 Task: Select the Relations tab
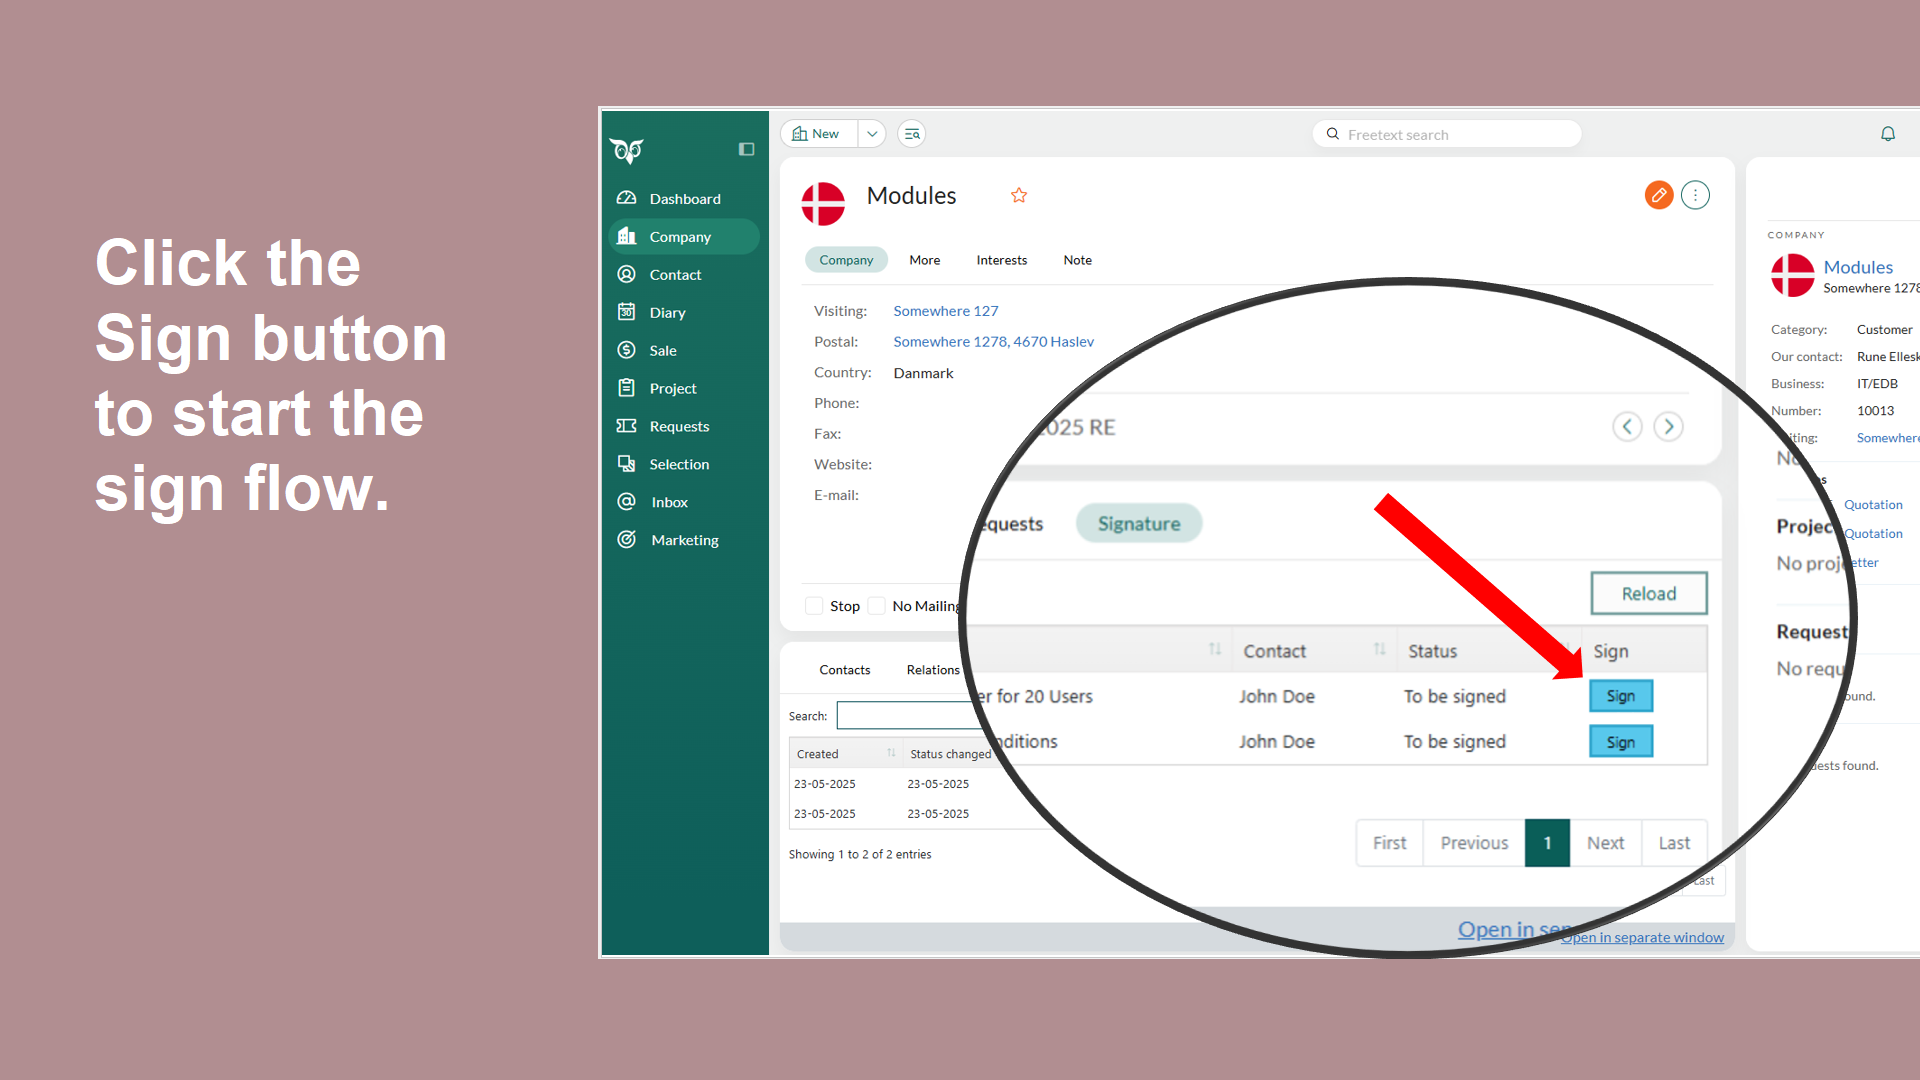pyautogui.click(x=932, y=670)
